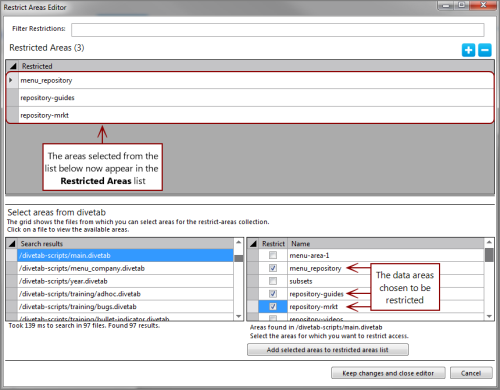Click the row indicator arrow beside menu_repository
This screenshot has height=390, width=500.
(x=11, y=80)
